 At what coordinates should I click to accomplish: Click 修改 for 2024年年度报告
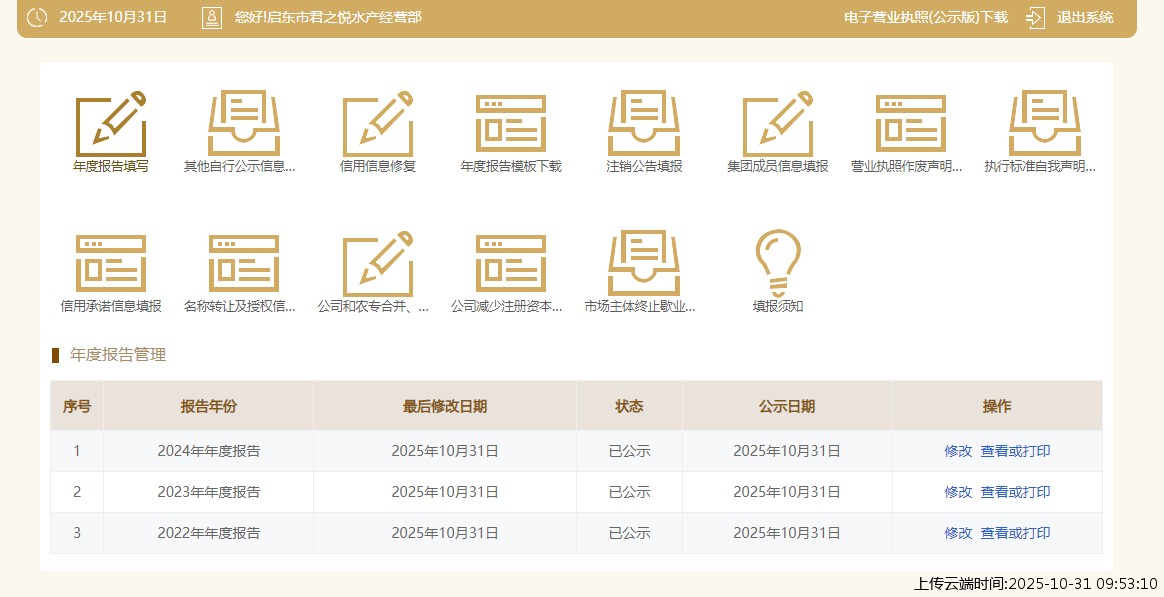pyautogui.click(x=958, y=451)
